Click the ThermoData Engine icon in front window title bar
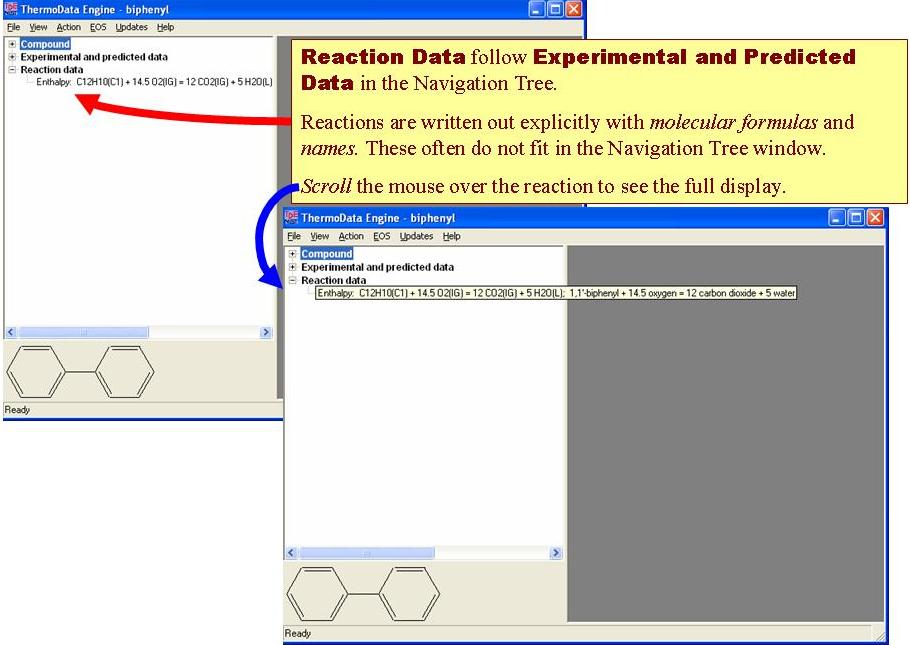This screenshot has height=645, width=910. pyautogui.click(x=292, y=218)
